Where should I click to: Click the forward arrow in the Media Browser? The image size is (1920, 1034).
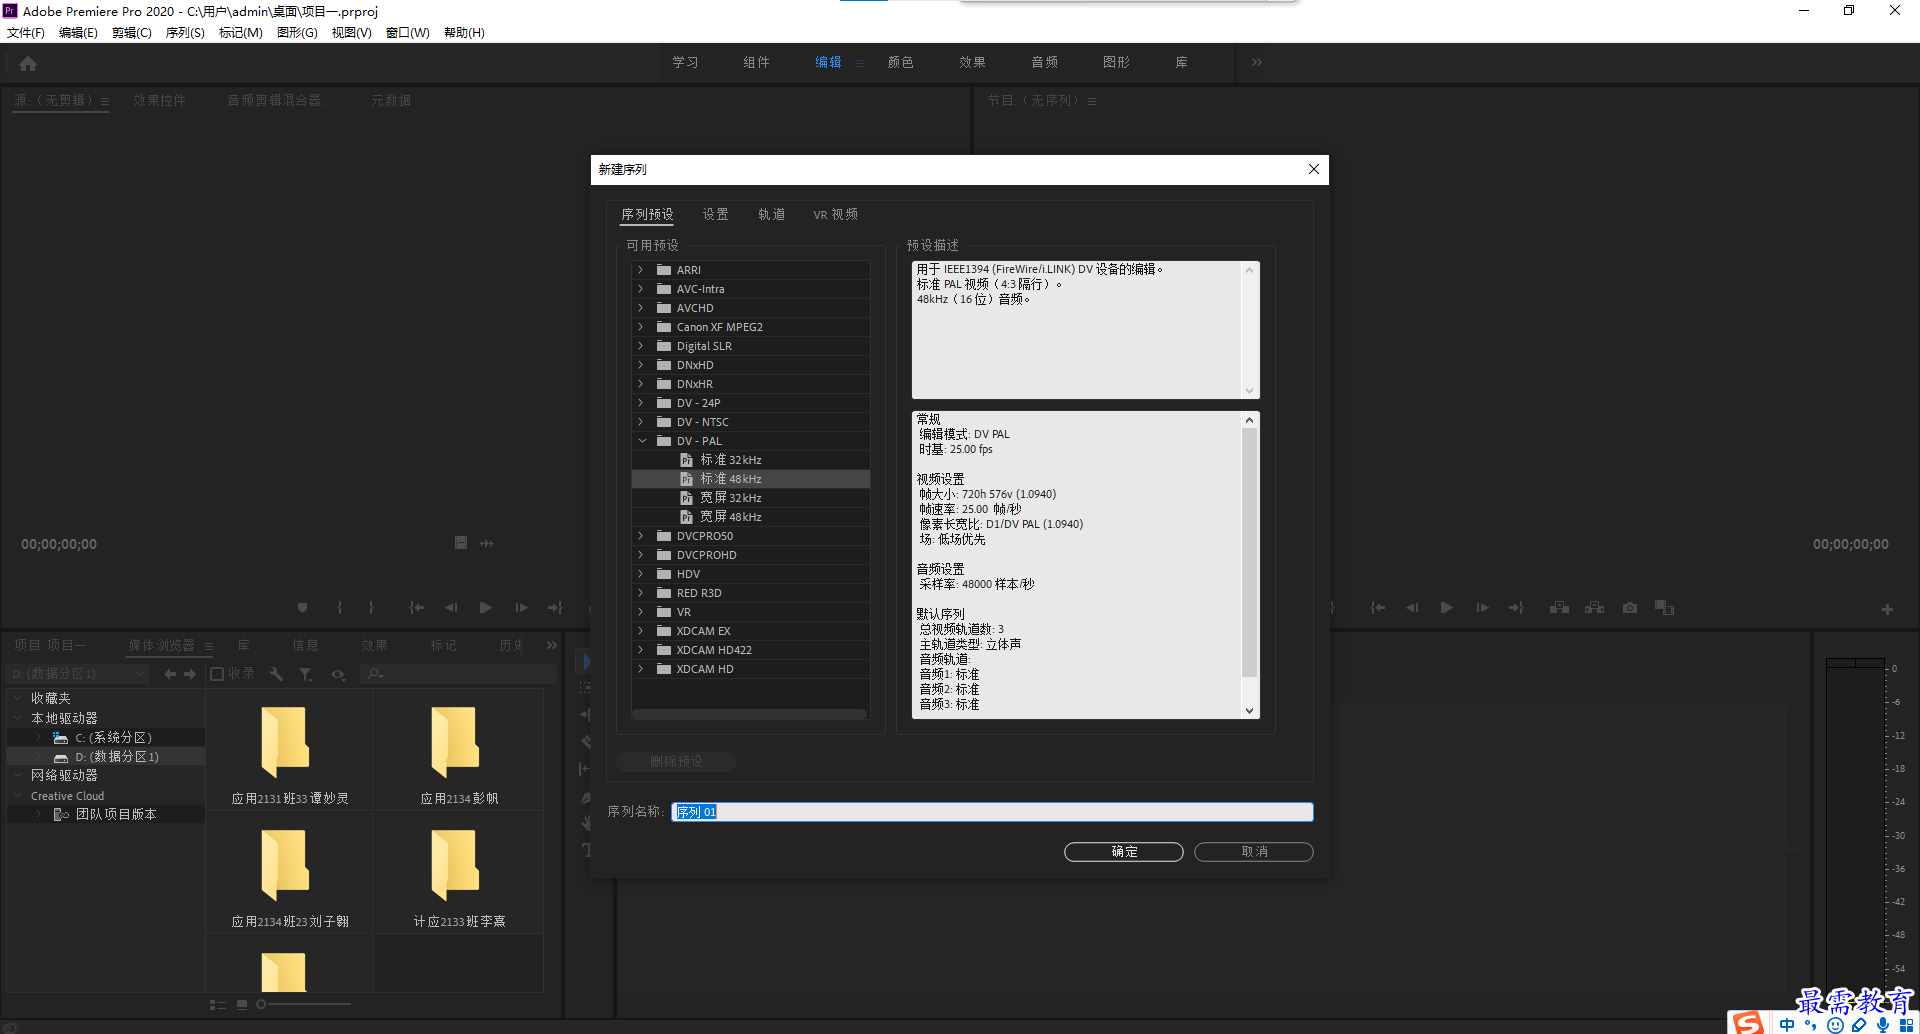tap(190, 674)
